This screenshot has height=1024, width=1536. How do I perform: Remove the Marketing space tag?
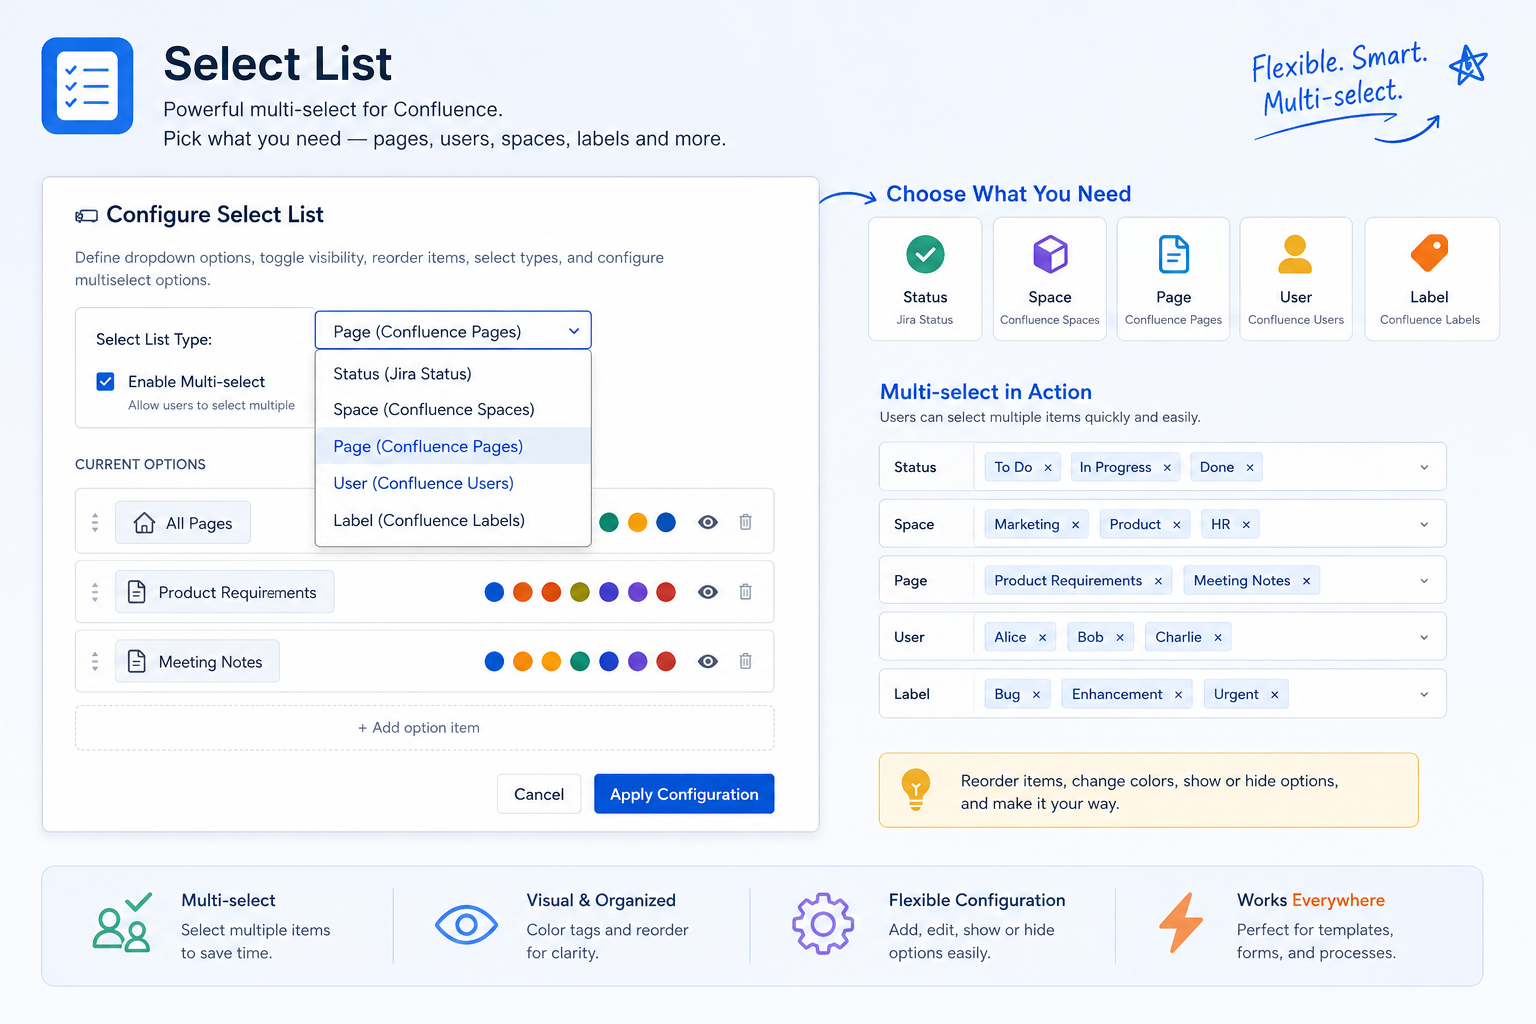coord(1076,525)
